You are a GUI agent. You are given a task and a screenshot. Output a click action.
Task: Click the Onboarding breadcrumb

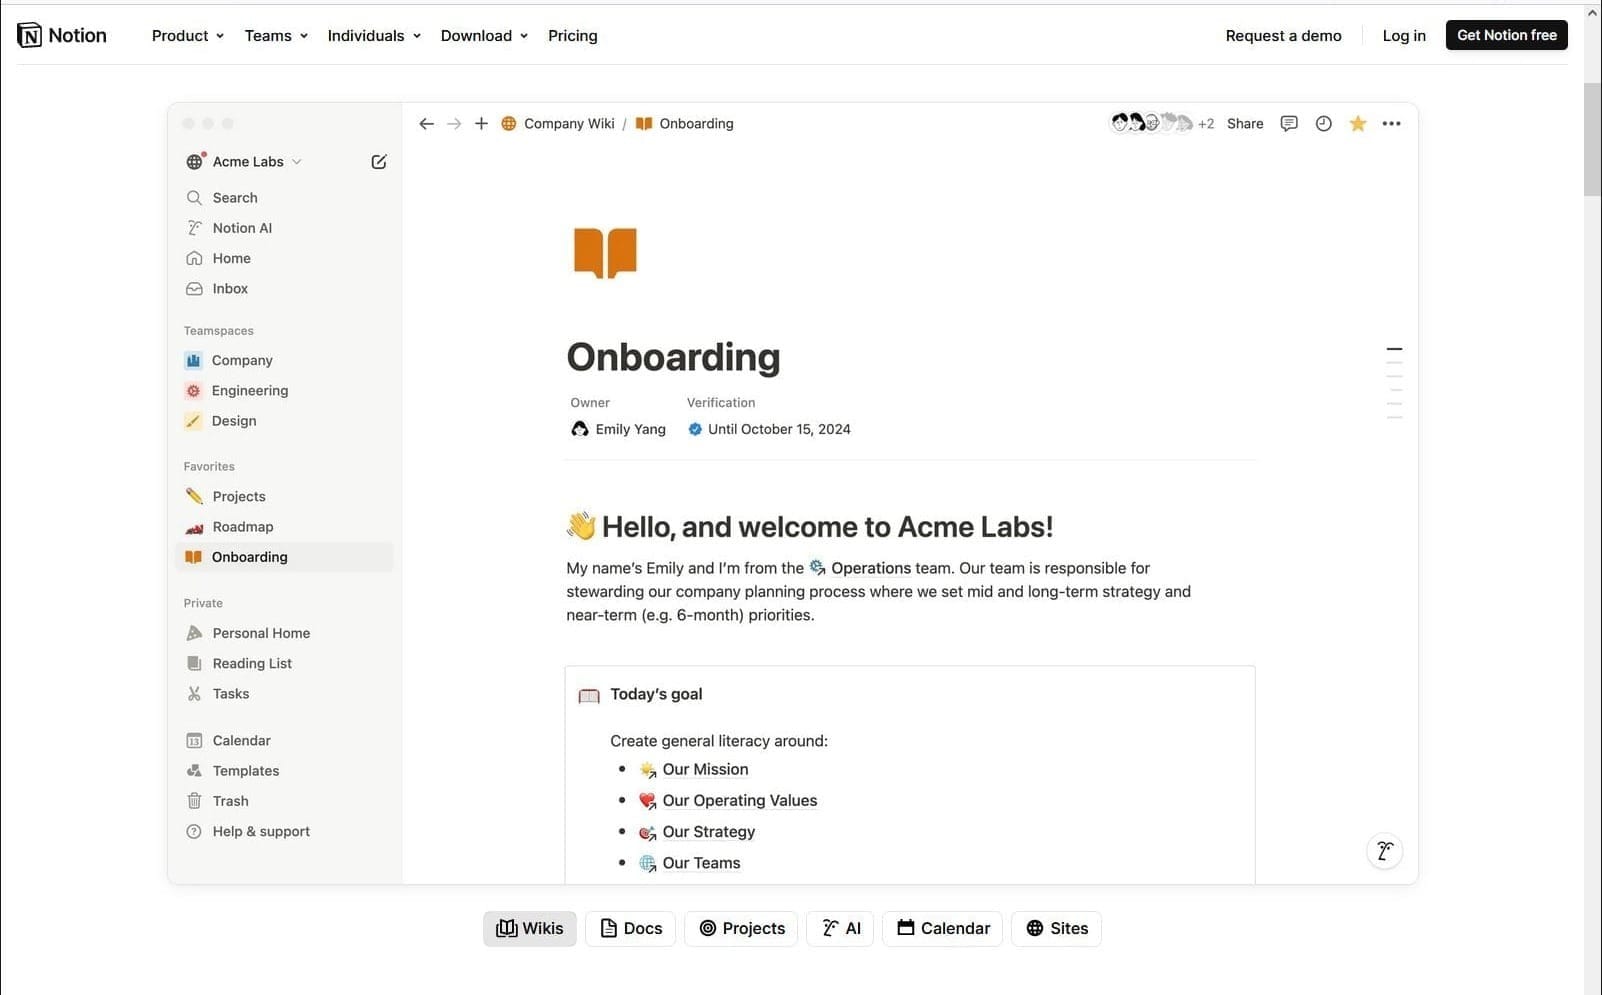pos(685,124)
